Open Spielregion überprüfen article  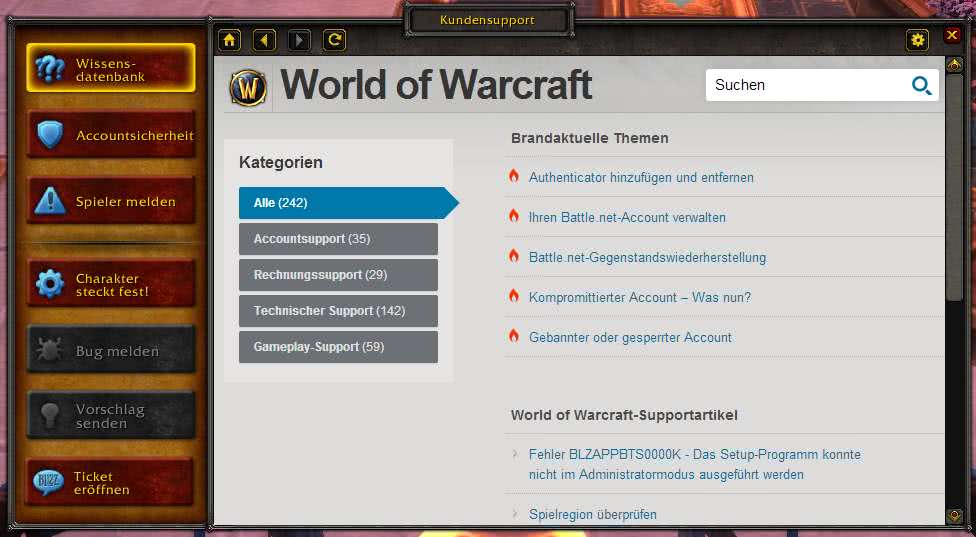593,515
